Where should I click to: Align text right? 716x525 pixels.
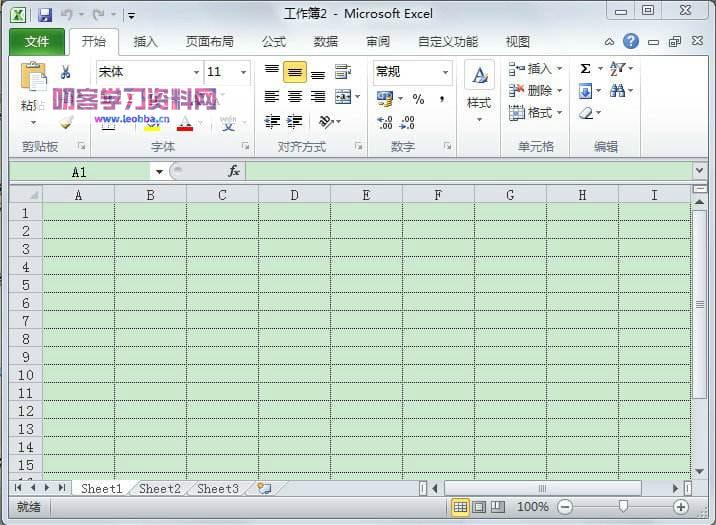(318, 96)
